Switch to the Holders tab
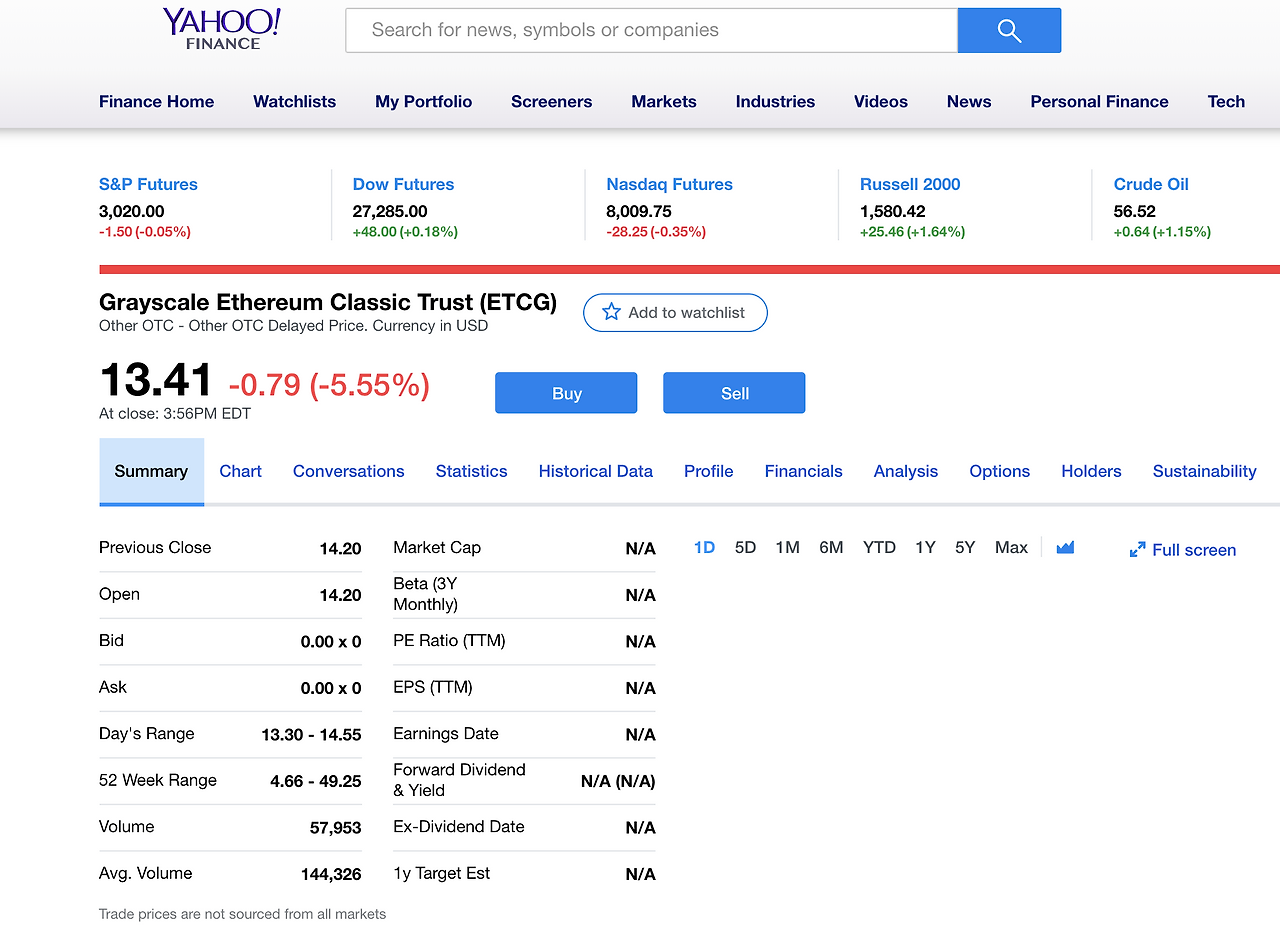 [x=1091, y=471]
